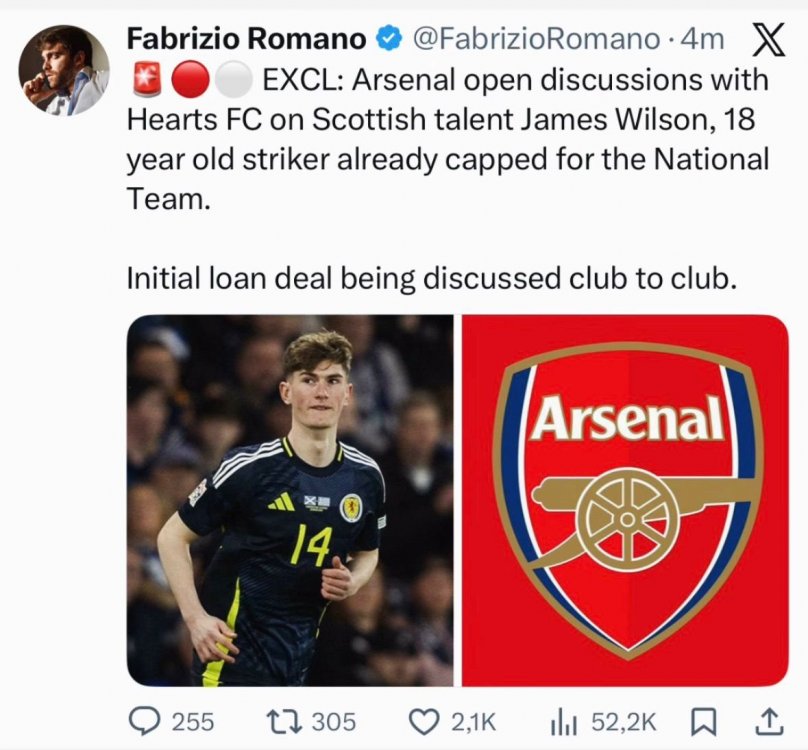Screen dimensions: 808x750
Task: Click the 4m timestamp
Action: click(x=701, y=40)
